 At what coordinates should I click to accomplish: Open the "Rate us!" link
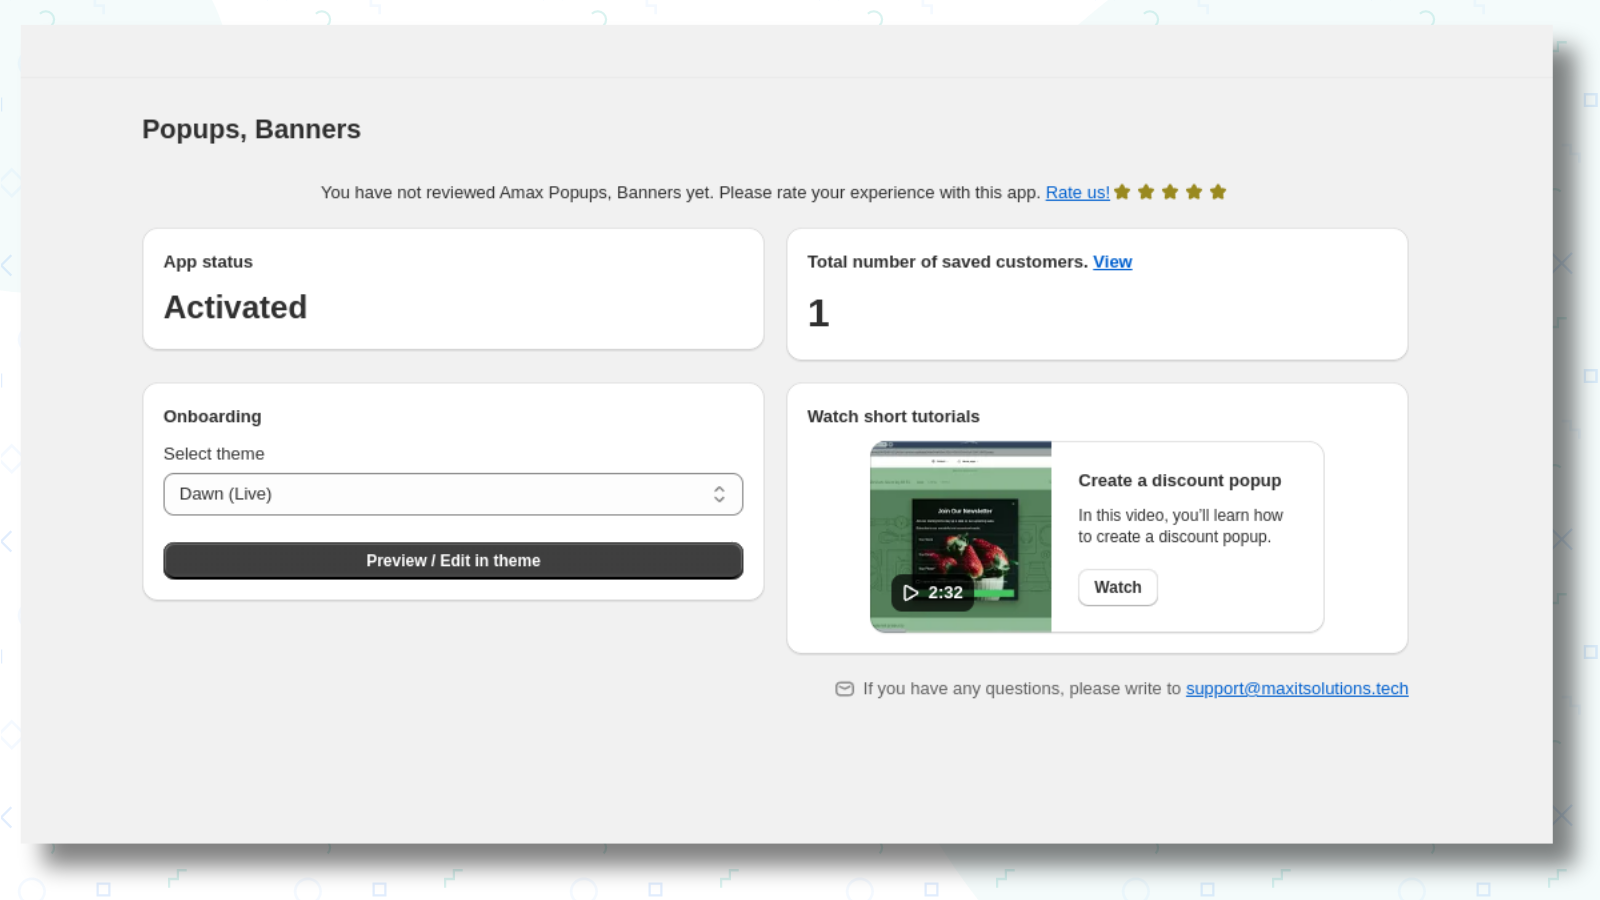point(1077,193)
